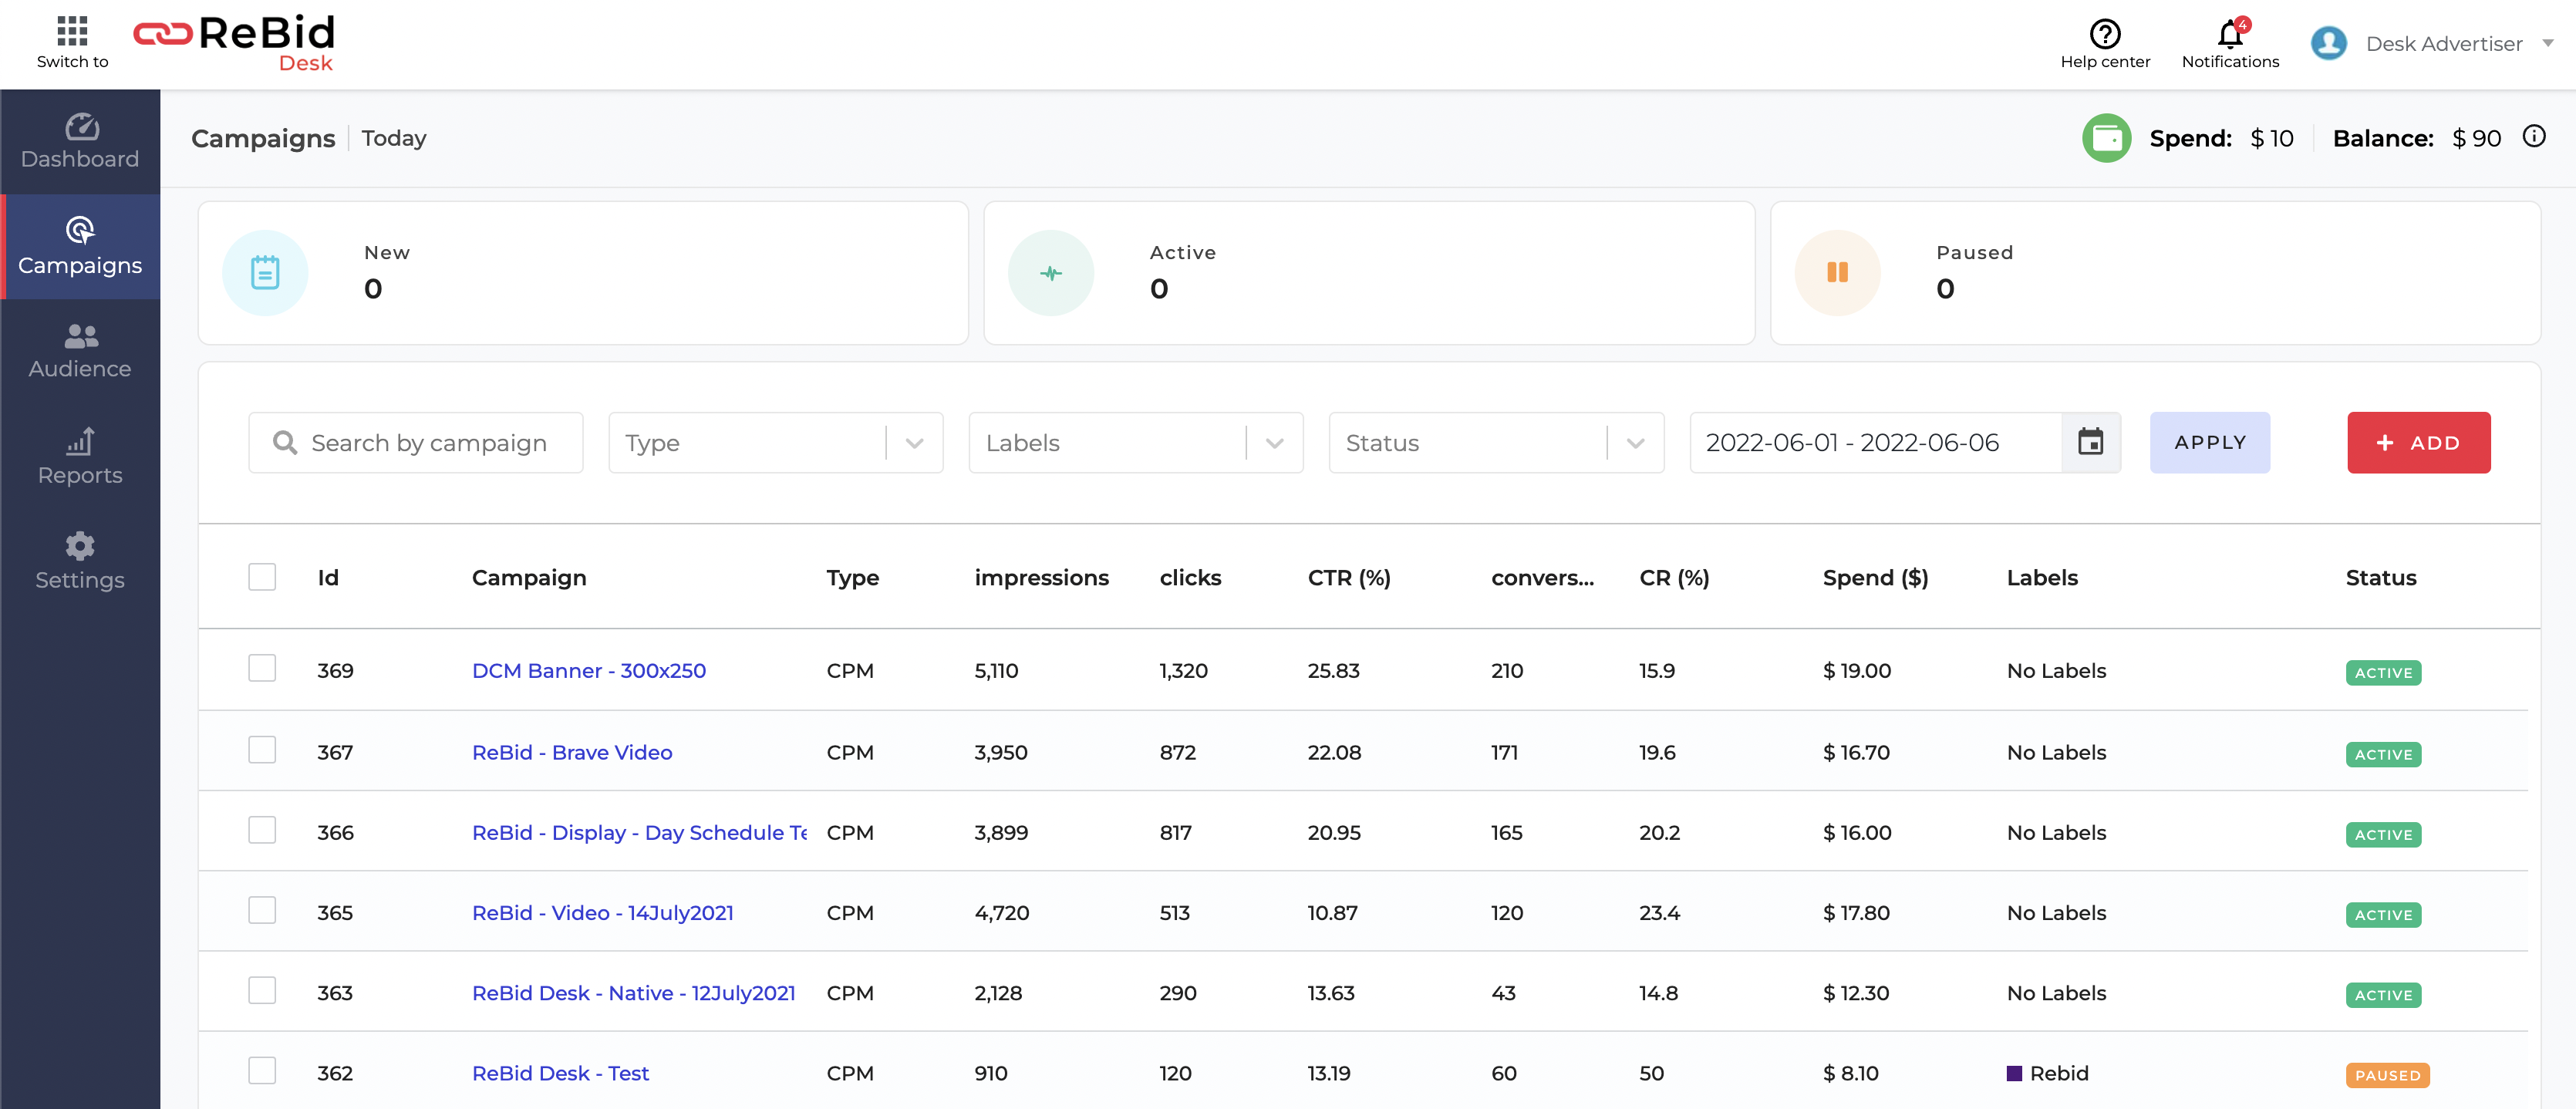The width and height of the screenshot is (2576, 1109).
Task: Click the Today label beside Campaigns
Action: point(394,138)
